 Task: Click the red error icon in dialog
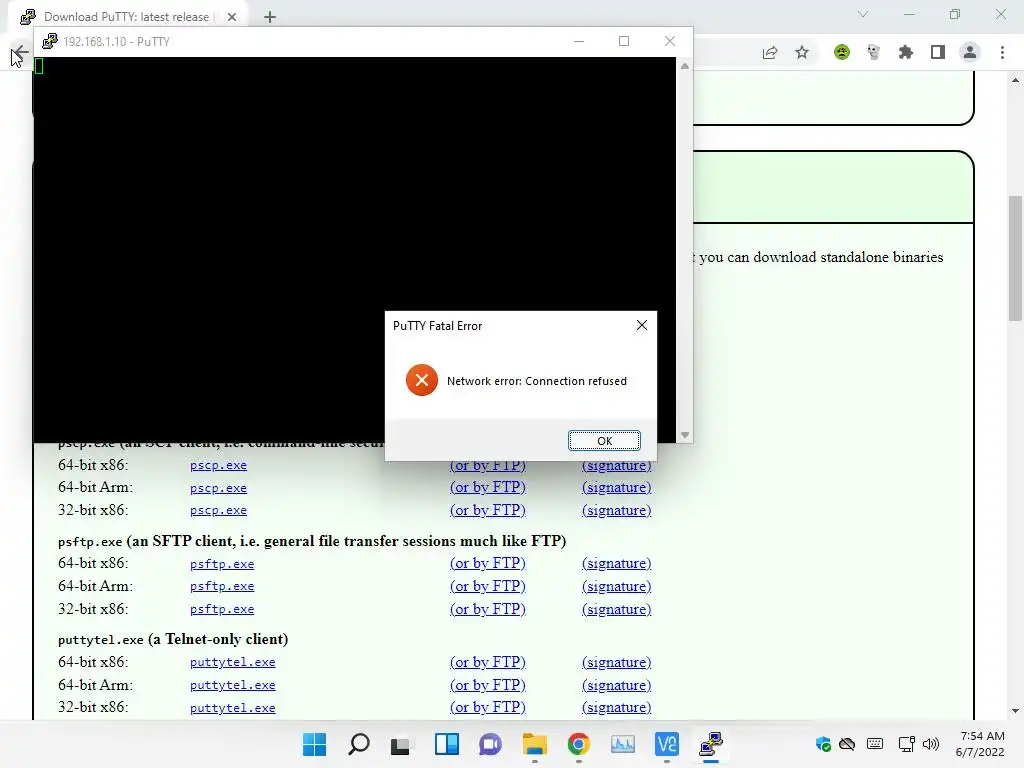[x=422, y=380]
